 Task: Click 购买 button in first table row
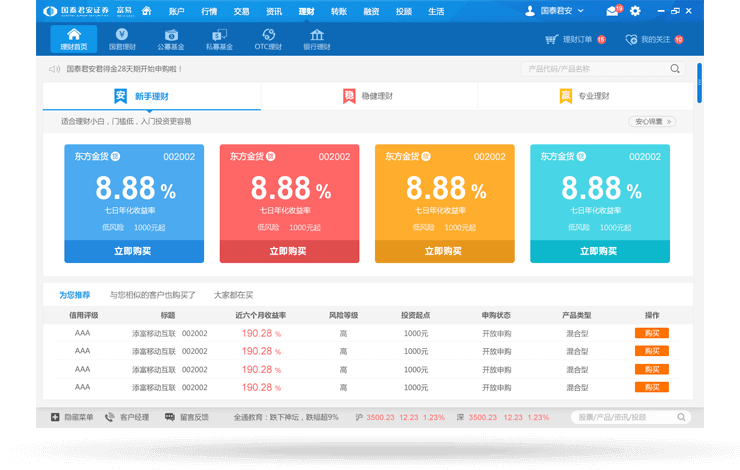tap(651, 333)
